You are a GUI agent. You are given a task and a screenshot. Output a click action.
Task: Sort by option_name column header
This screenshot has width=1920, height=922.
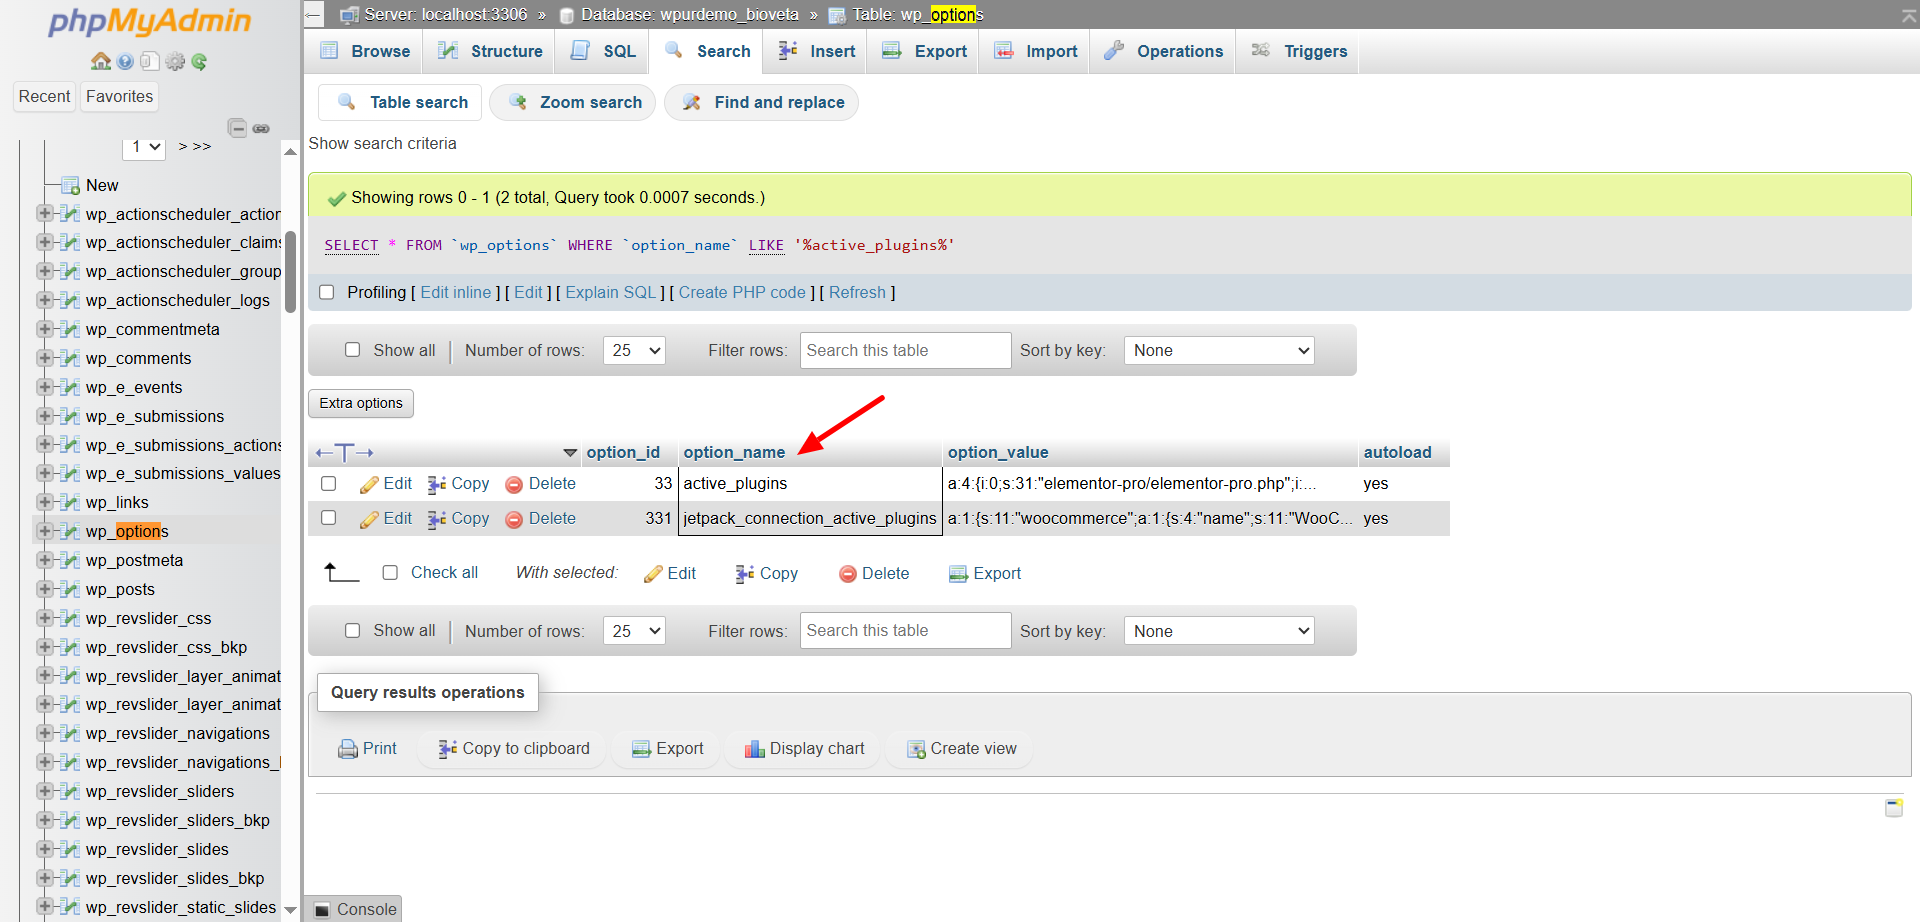(734, 453)
